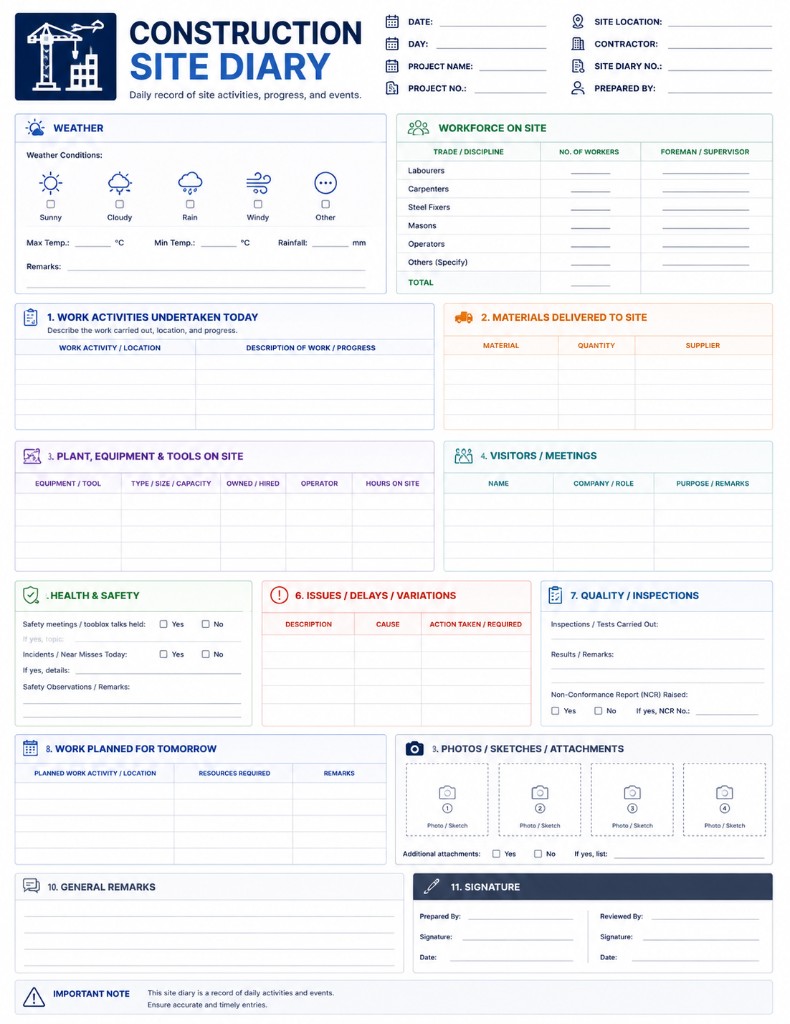Screen dimensions: 790x1024
Task: Click the camera icon in the Photos / Sketches header
Action: point(415,748)
